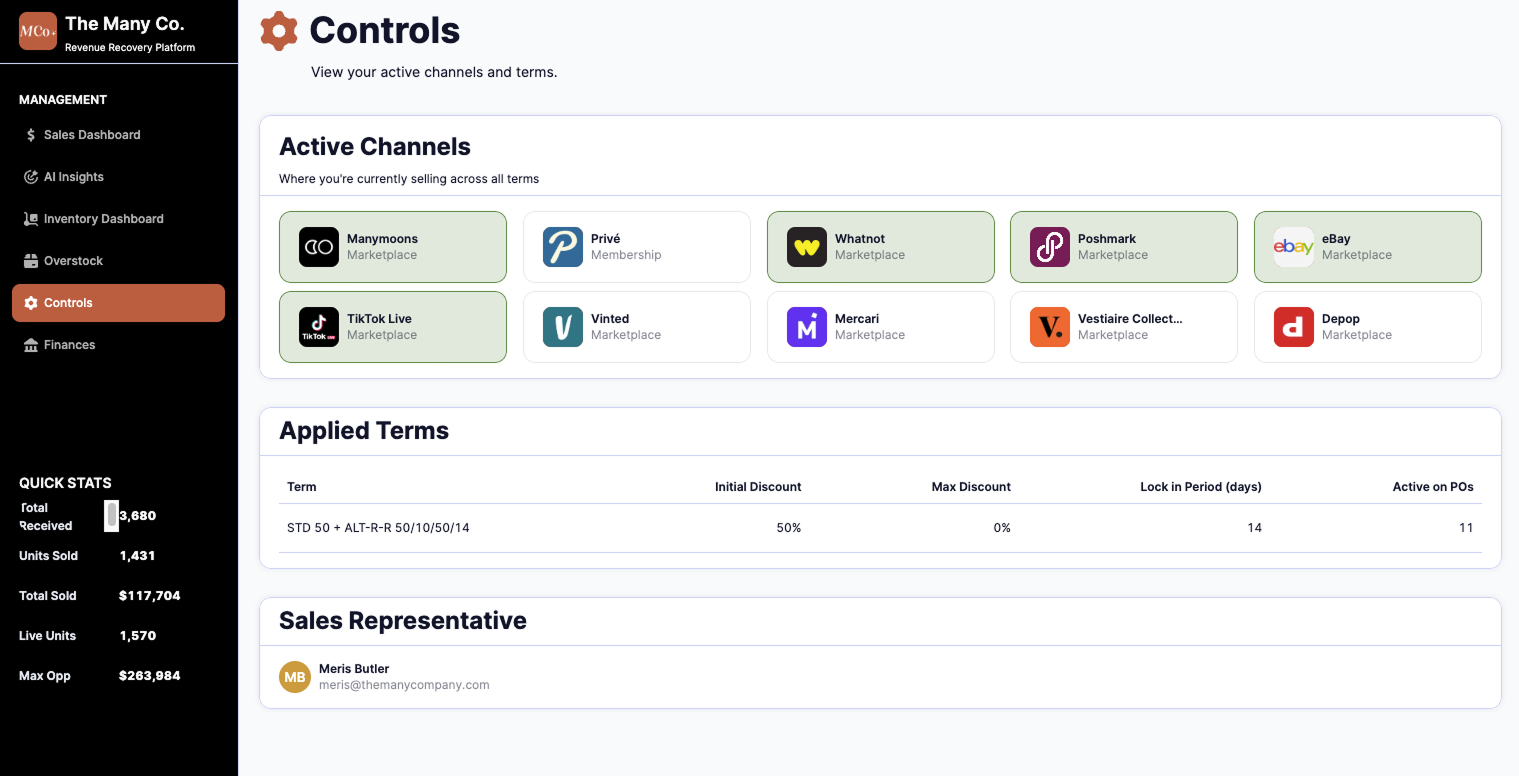Screen dimensions: 1519x776
Task: Select the Mercari Marketplace channel card
Action: 881,327
